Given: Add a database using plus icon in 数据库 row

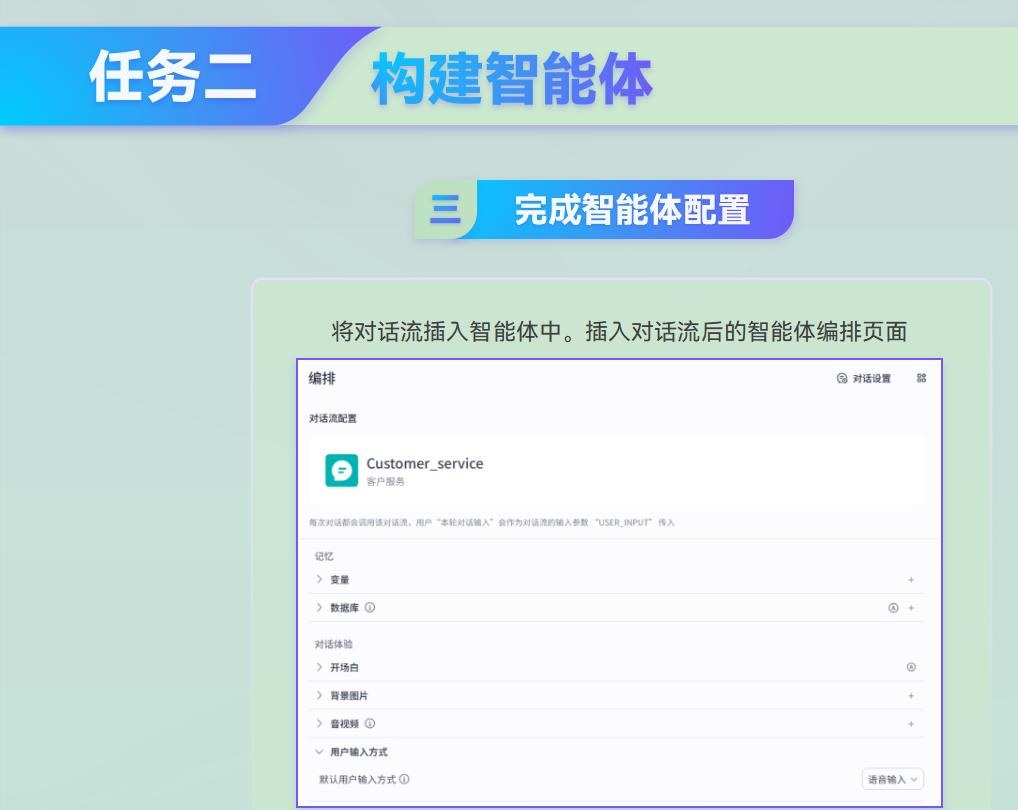Looking at the screenshot, I should [911, 608].
